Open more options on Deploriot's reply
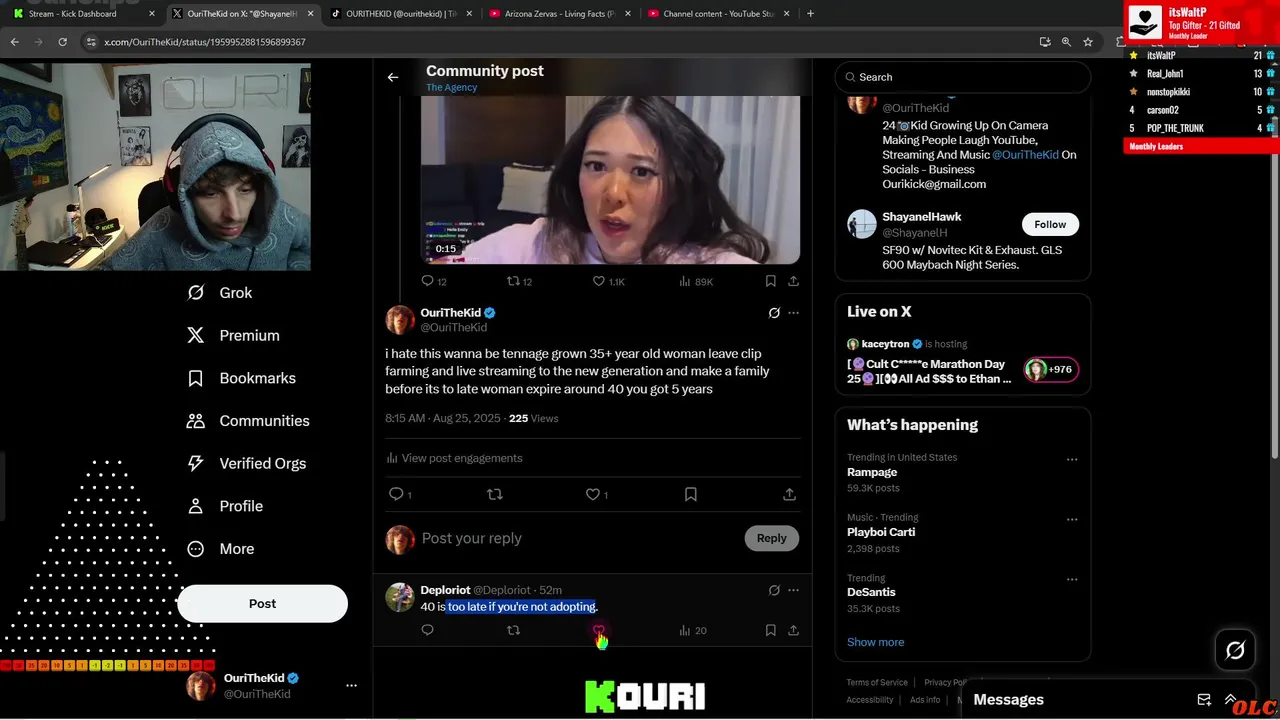This screenshot has width=1280, height=720. pos(793,590)
